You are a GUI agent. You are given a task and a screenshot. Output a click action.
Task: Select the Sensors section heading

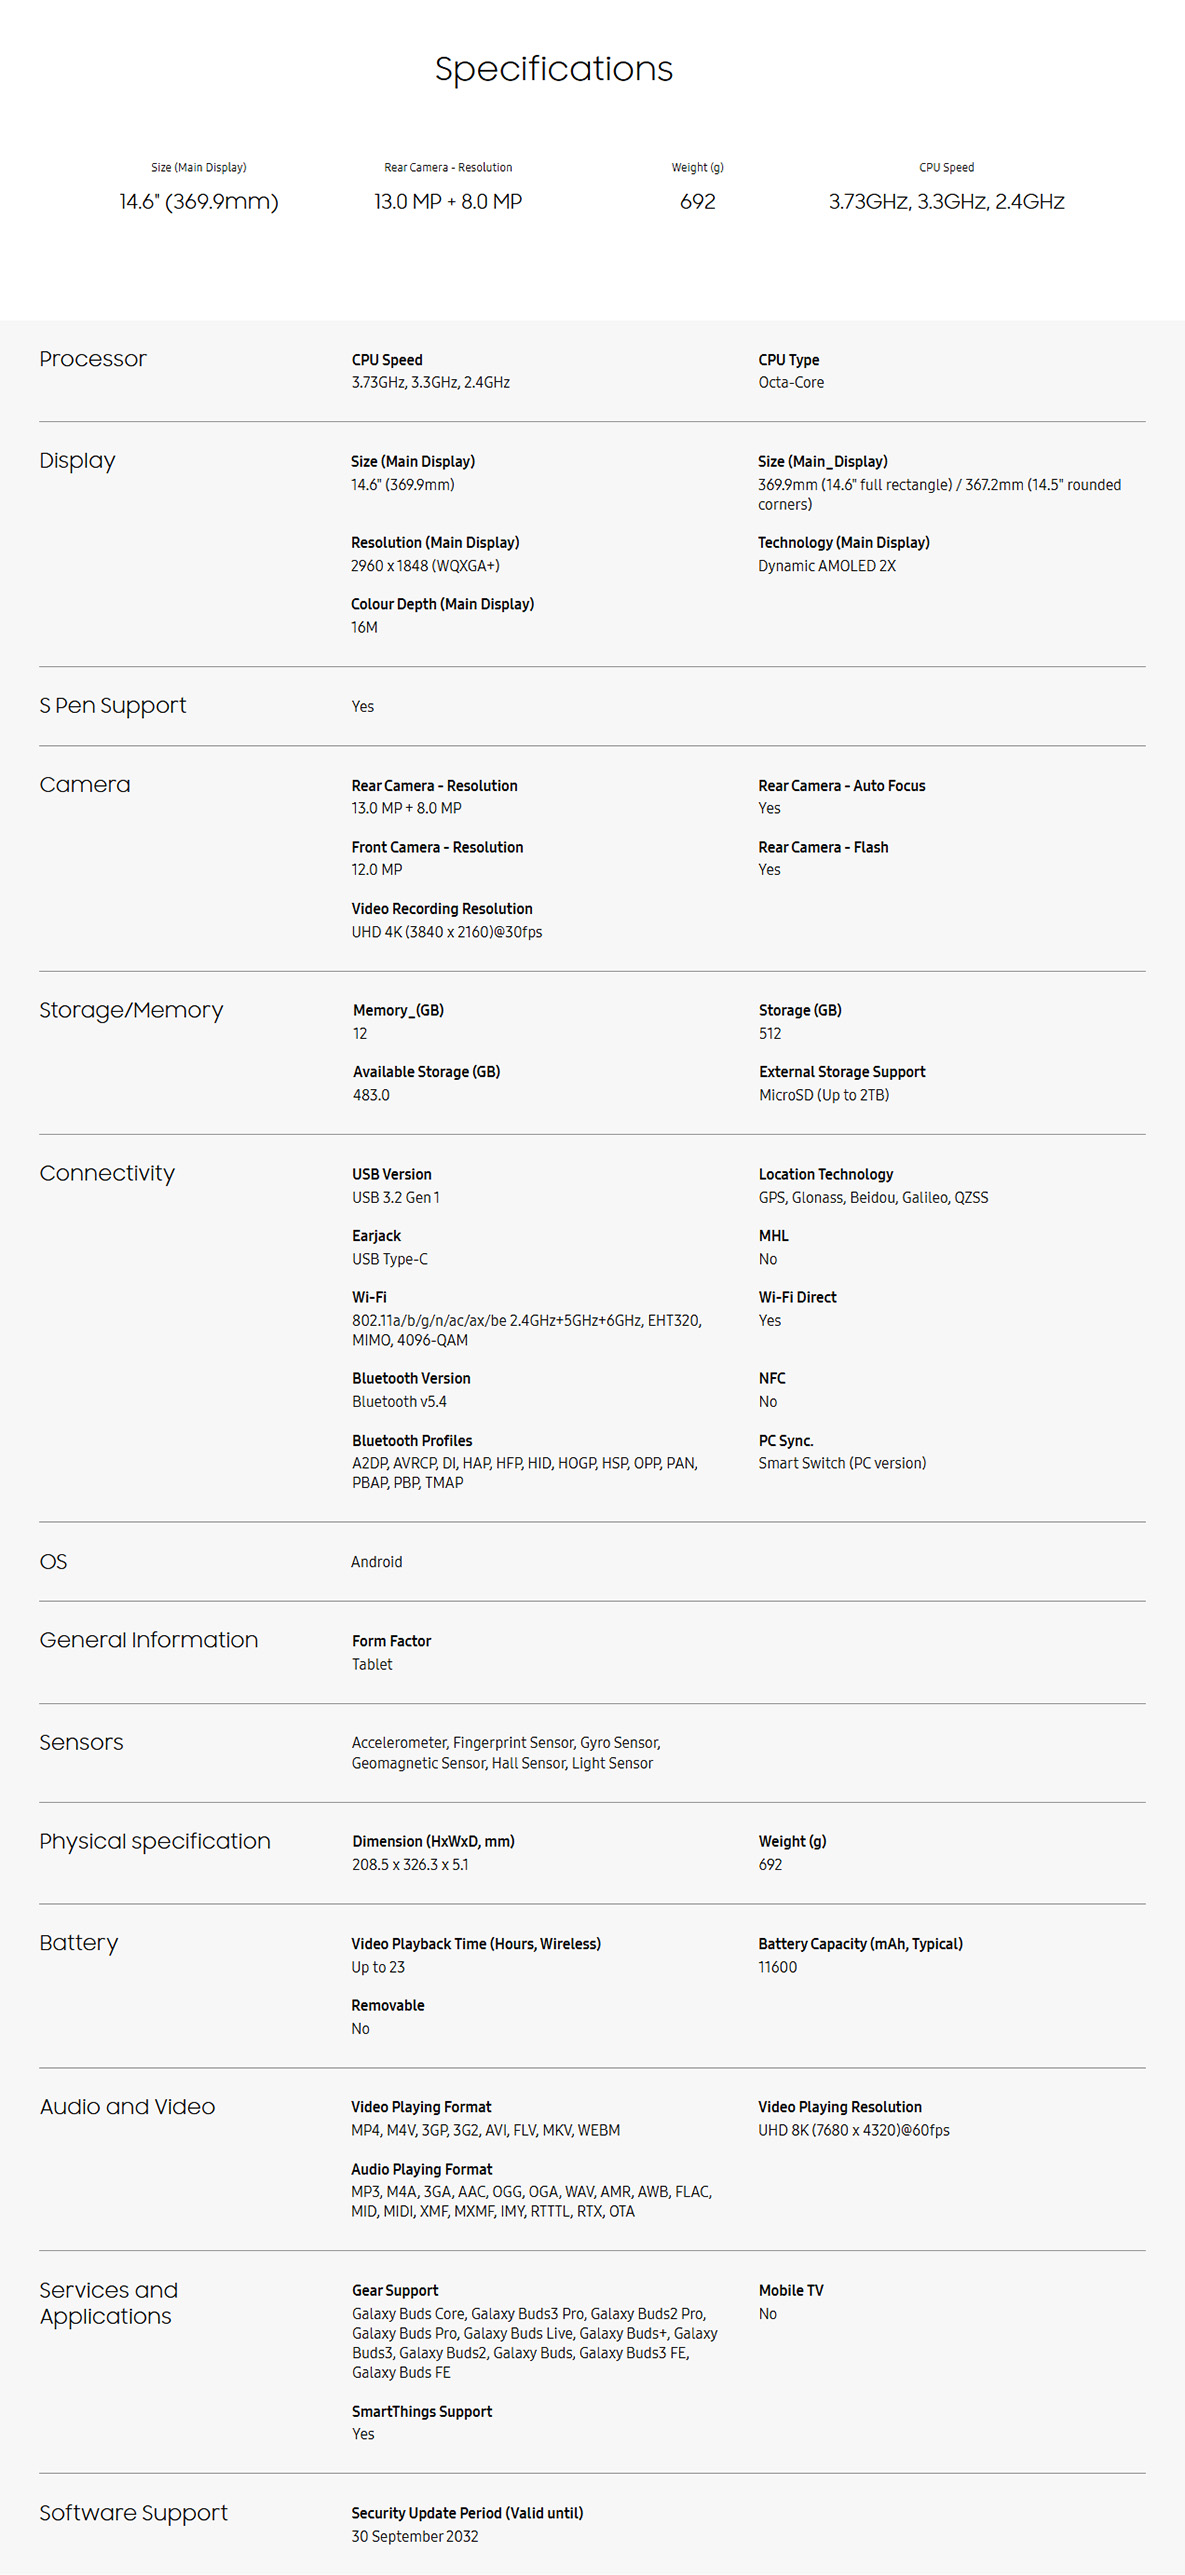coord(81,1742)
